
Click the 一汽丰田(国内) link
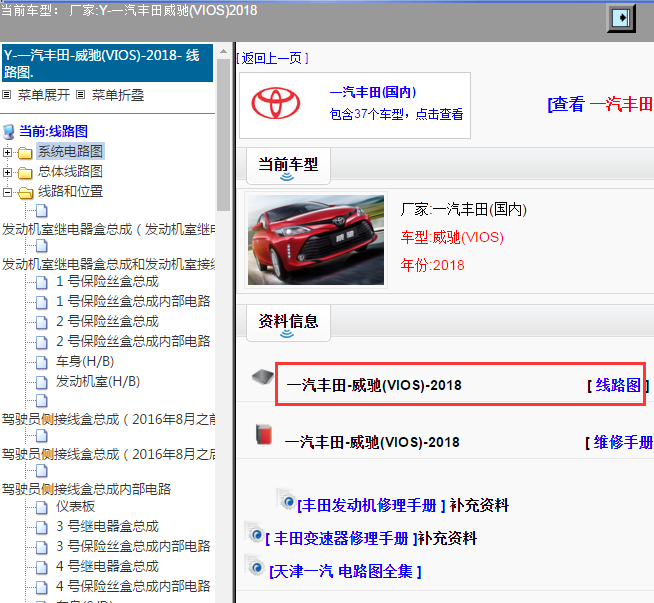coord(373,92)
